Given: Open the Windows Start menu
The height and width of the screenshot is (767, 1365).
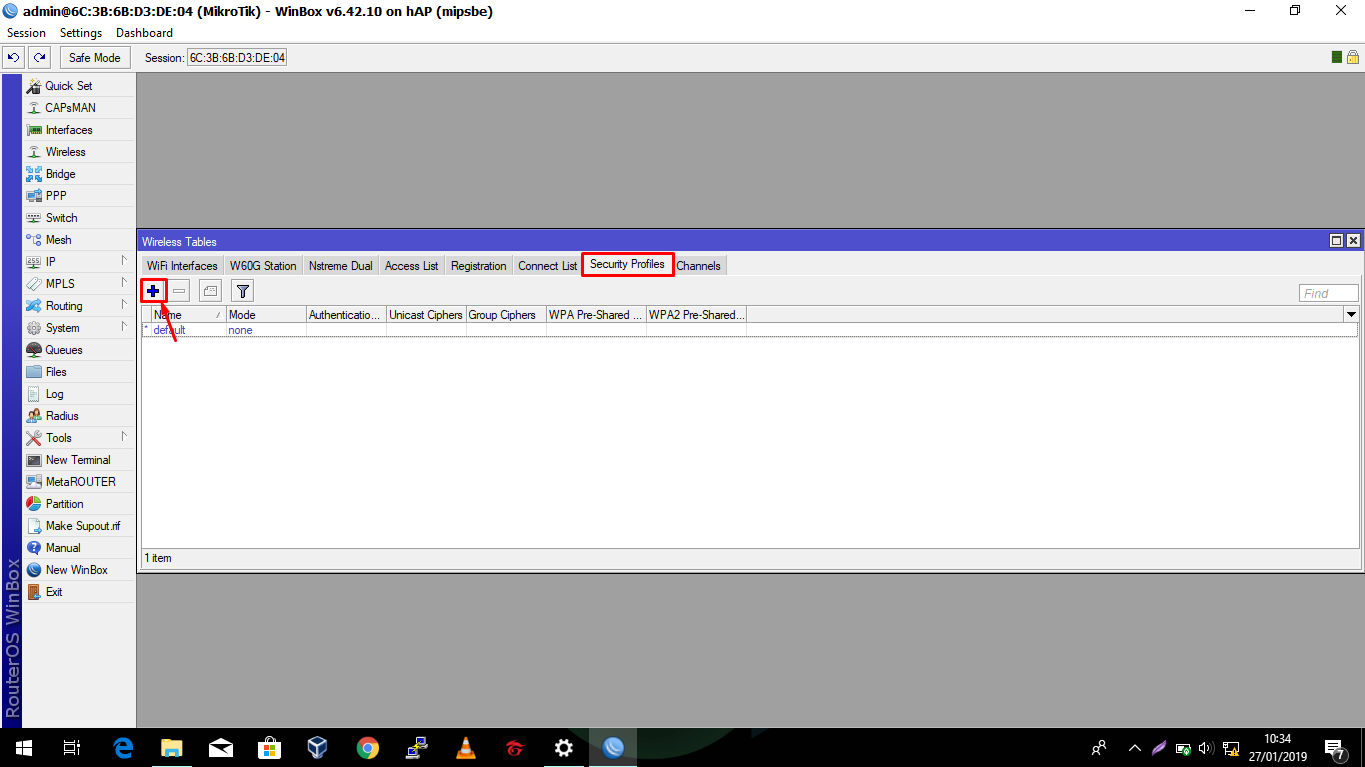Looking at the screenshot, I should tap(23, 747).
